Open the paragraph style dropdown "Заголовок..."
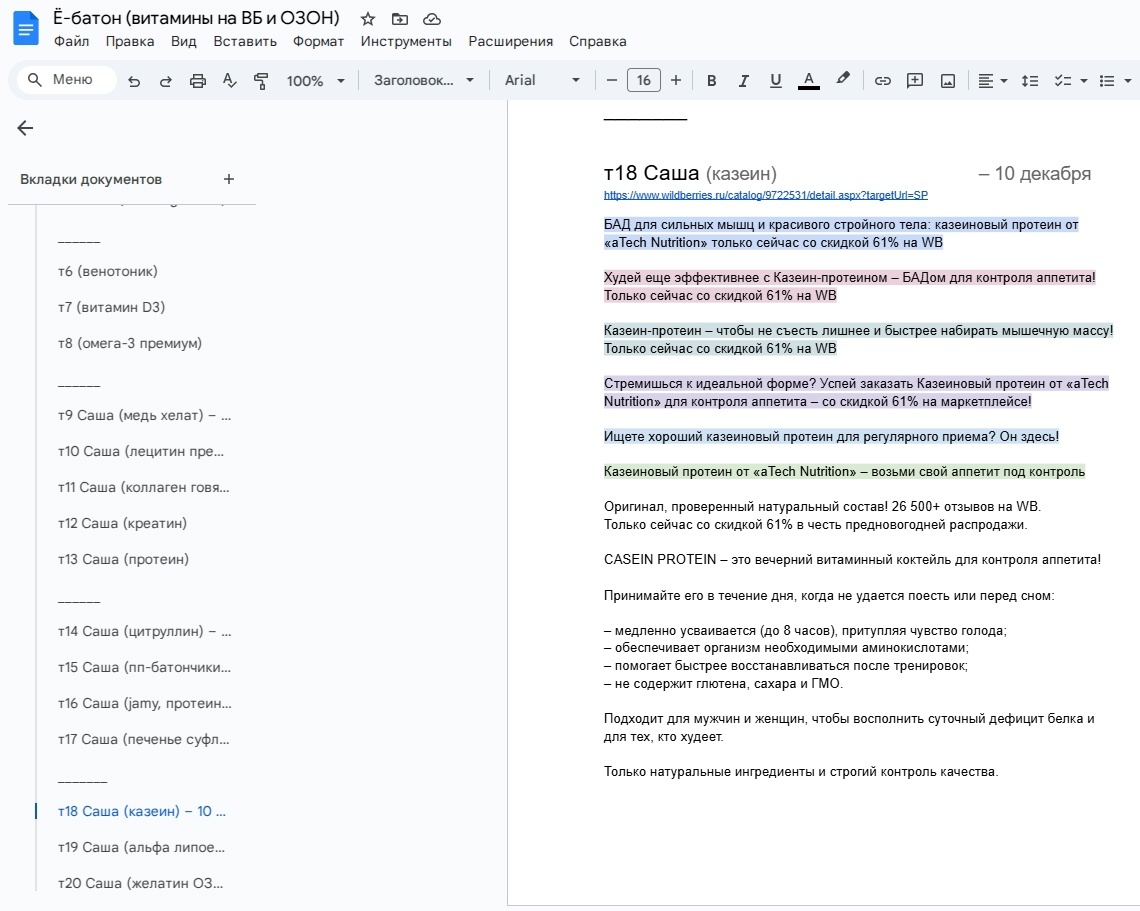 [x=424, y=80]
